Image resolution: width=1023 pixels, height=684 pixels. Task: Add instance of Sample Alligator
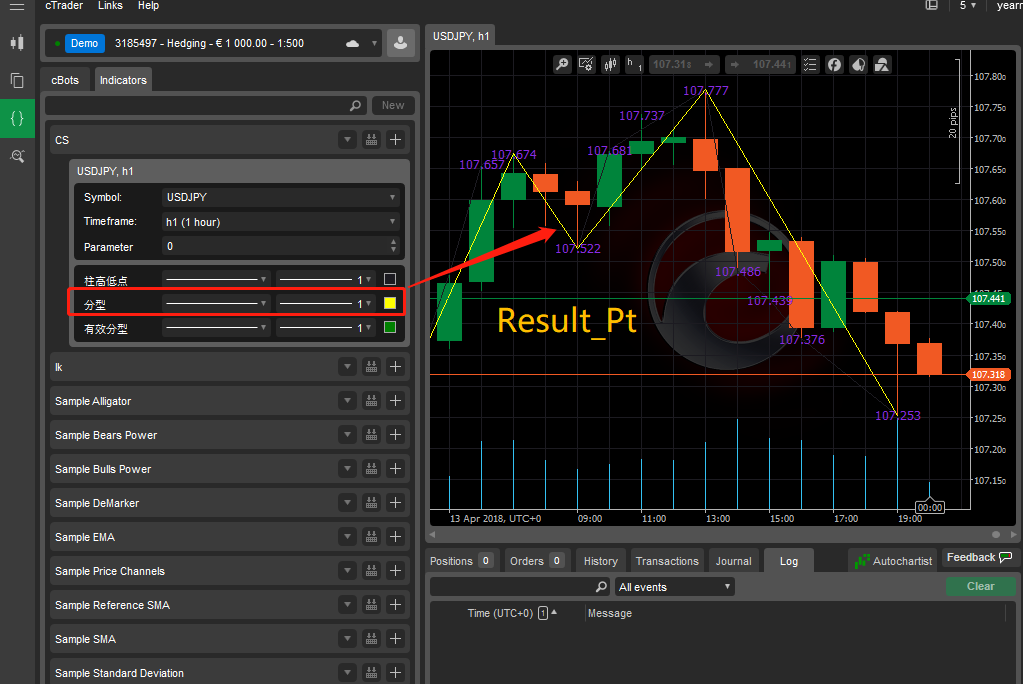coord(395,401)
